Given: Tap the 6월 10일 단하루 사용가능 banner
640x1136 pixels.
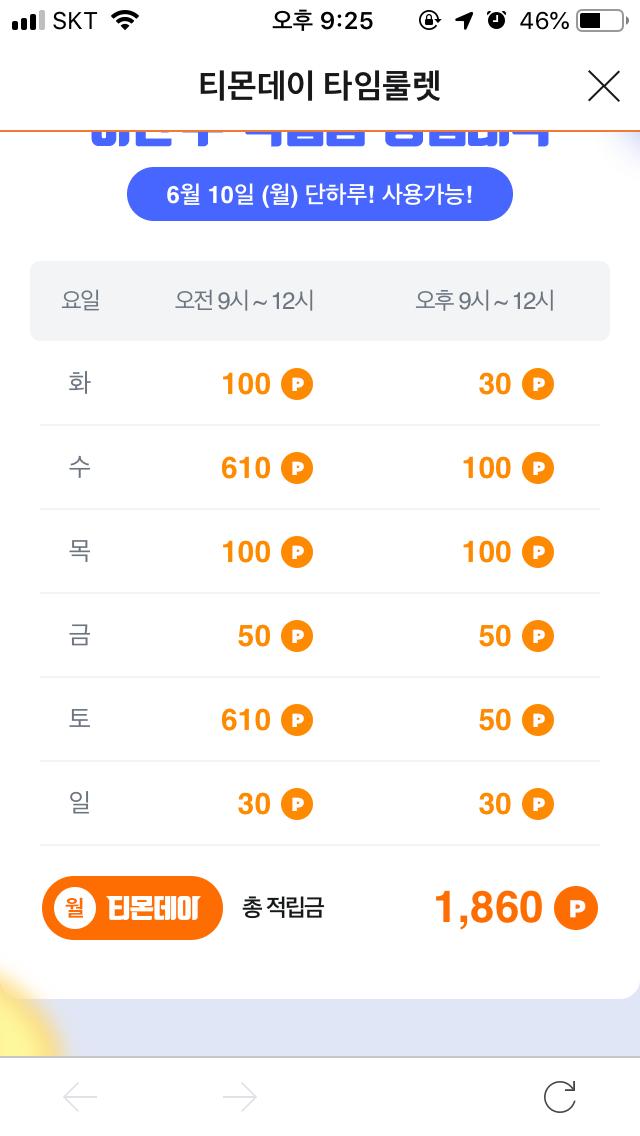Looking at the screenshot, I should [x=319, y=194].
